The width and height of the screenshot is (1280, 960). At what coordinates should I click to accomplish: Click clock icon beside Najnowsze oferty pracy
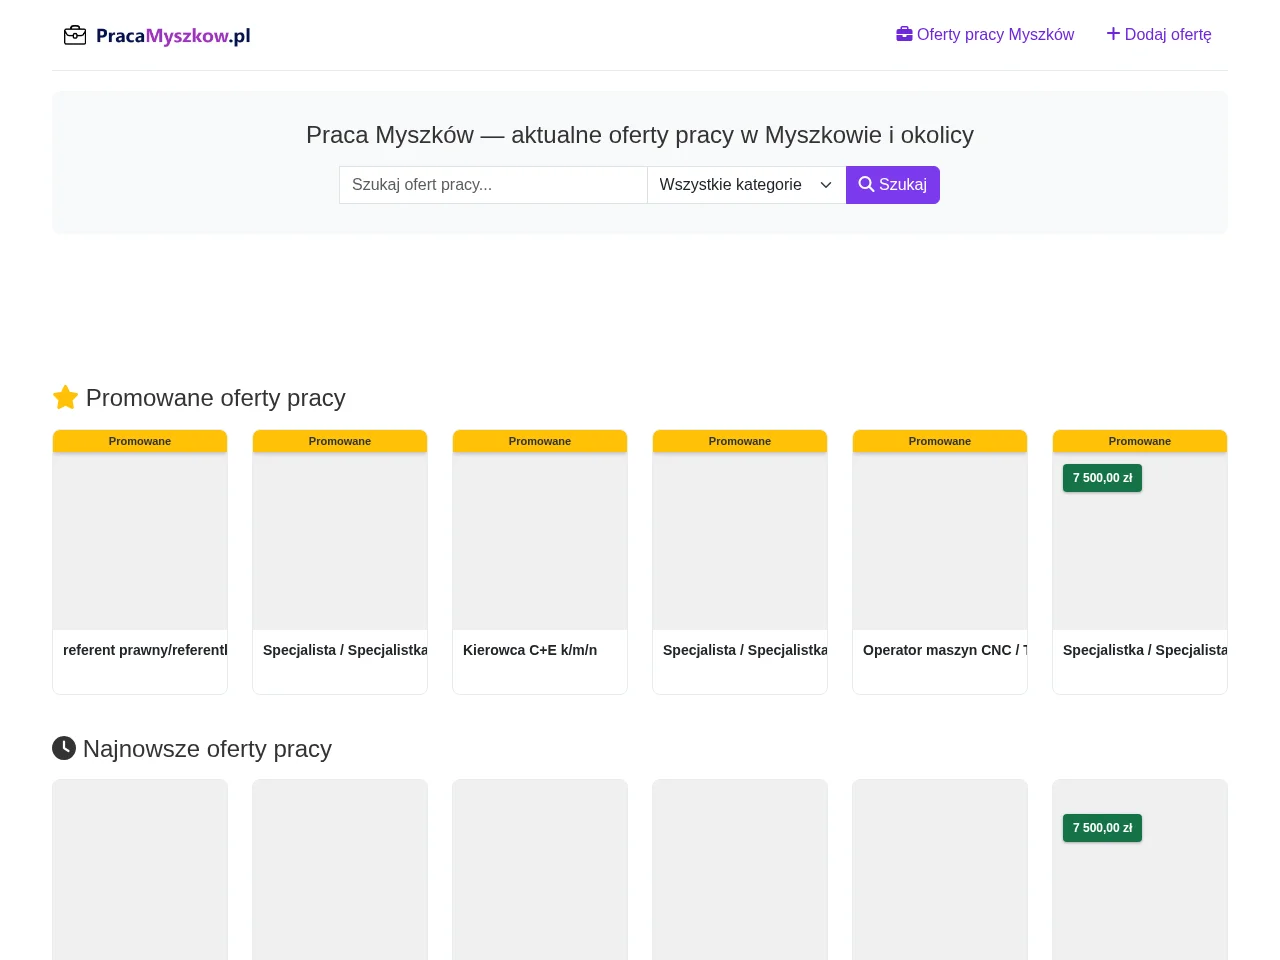click(x=64, y=748)
